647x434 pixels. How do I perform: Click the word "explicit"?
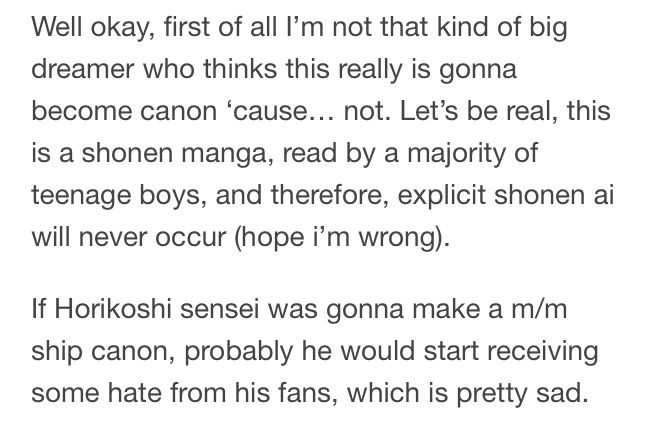(x=442, y=198)
